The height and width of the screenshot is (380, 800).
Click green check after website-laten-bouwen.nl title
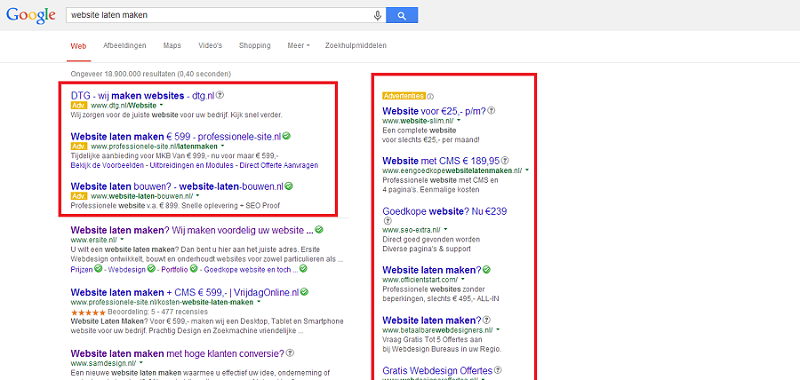[289, 186]
